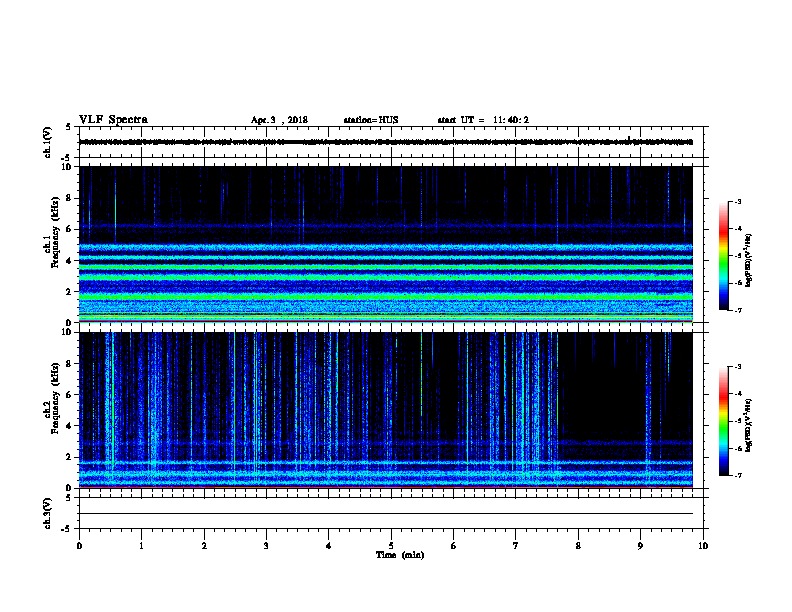792x612 pixels.
Task: Click the "start UT = 11:40:2" text
Action: tap(483, 120)
